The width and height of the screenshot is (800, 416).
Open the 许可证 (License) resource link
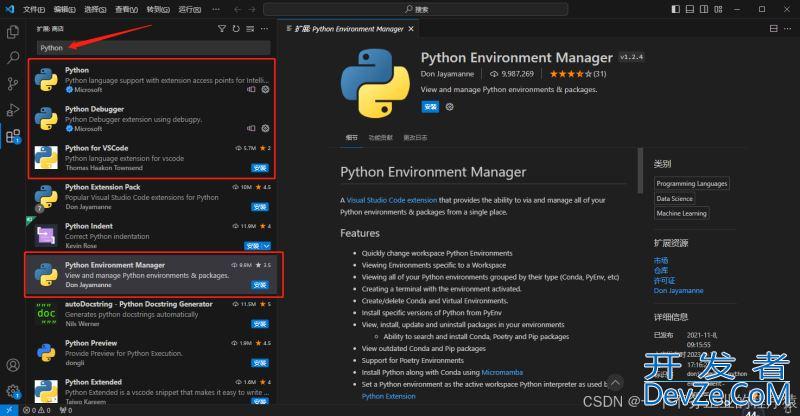(x=664, y=281)
